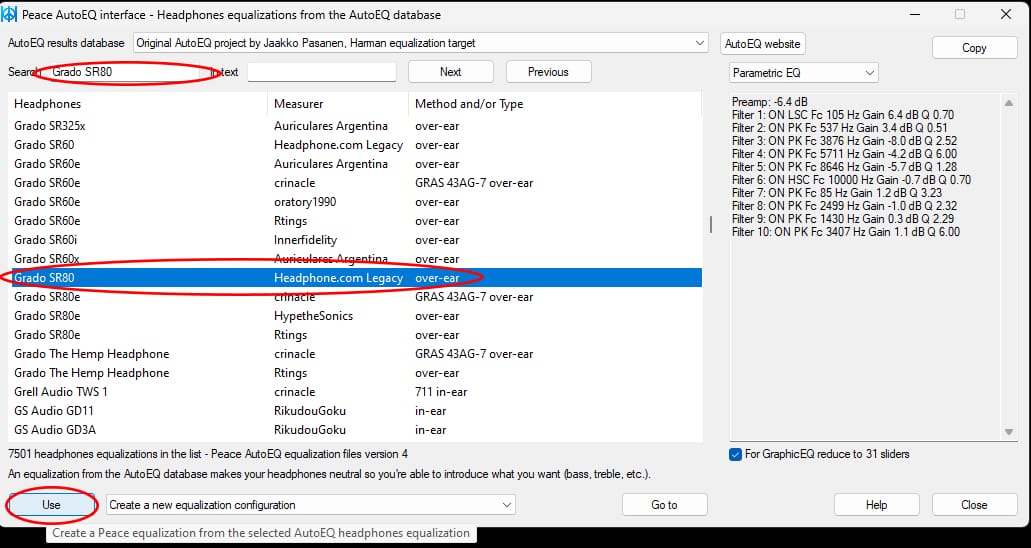The height and width of the screenshot is (548, 1031).
Task: Select the highlighted Grado SR80 row
Action: coord(356,278)
